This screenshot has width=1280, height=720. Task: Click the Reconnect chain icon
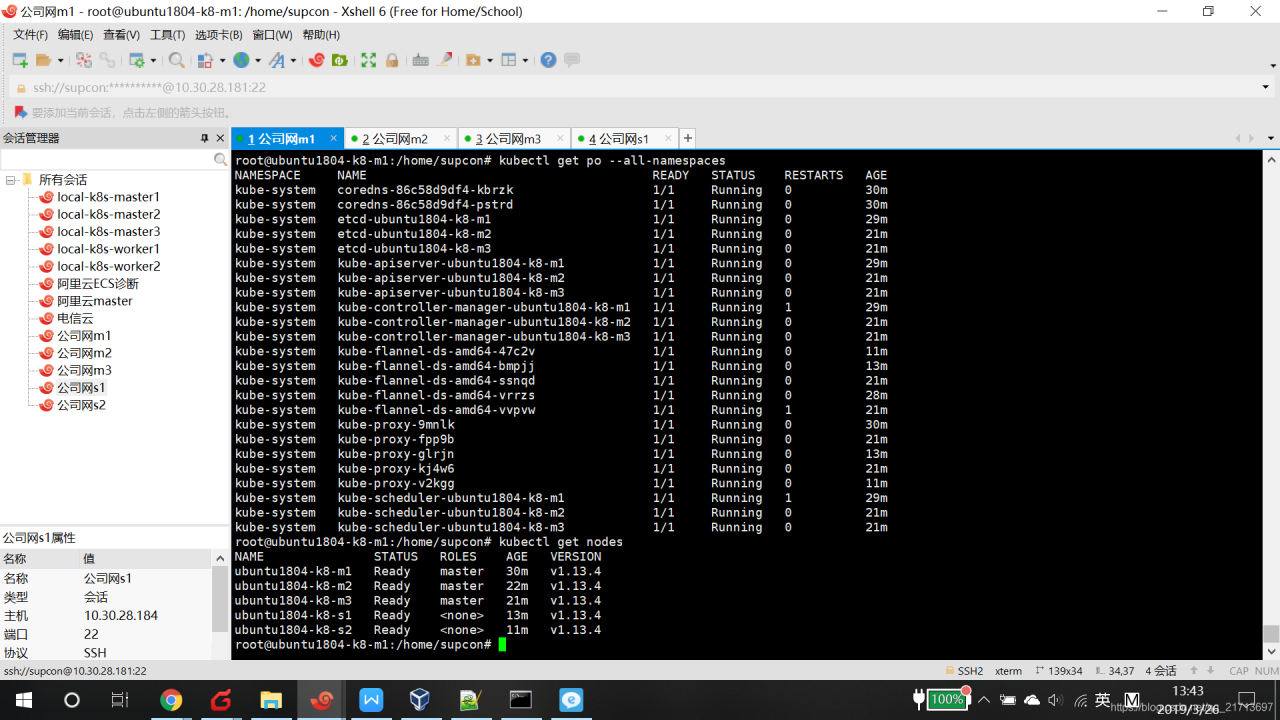(x=106, y=60)
